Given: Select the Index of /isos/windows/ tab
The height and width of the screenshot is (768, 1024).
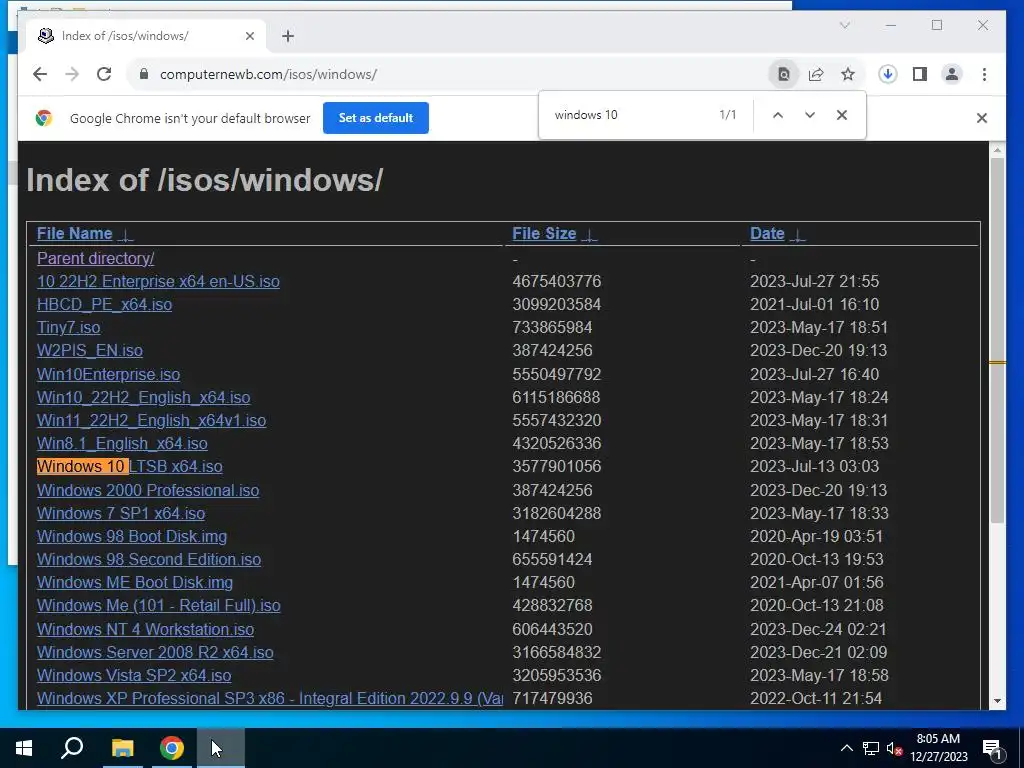Looking at the screenshot, I should [x=146, y=36].
